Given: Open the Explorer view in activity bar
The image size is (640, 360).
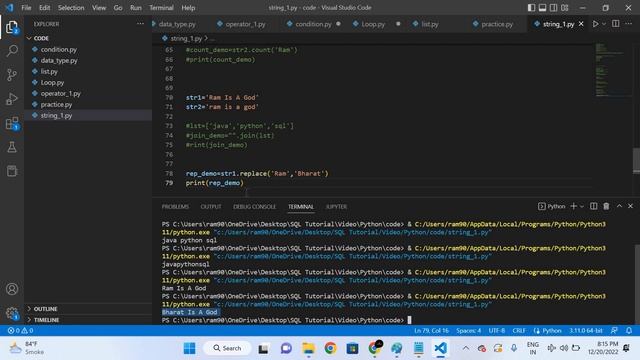Looking at the screenshot, I should pyautogui.click(x=12, y=27).
